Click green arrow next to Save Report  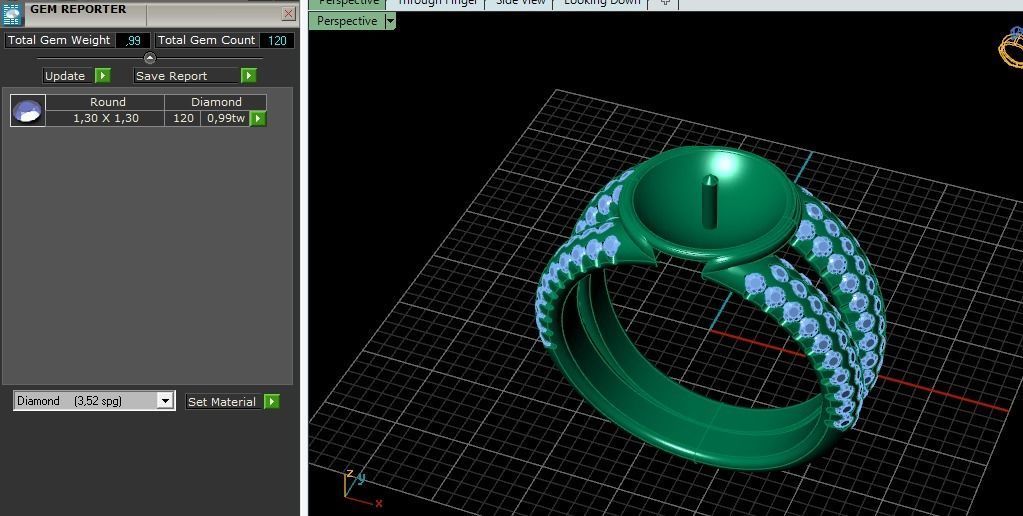(249, 76)
